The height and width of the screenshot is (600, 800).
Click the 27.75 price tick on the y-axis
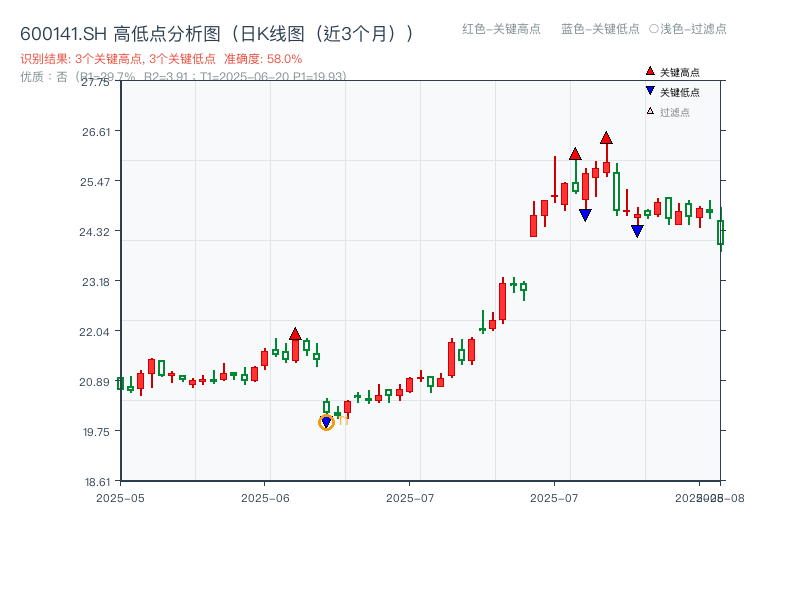coord(95,85)
